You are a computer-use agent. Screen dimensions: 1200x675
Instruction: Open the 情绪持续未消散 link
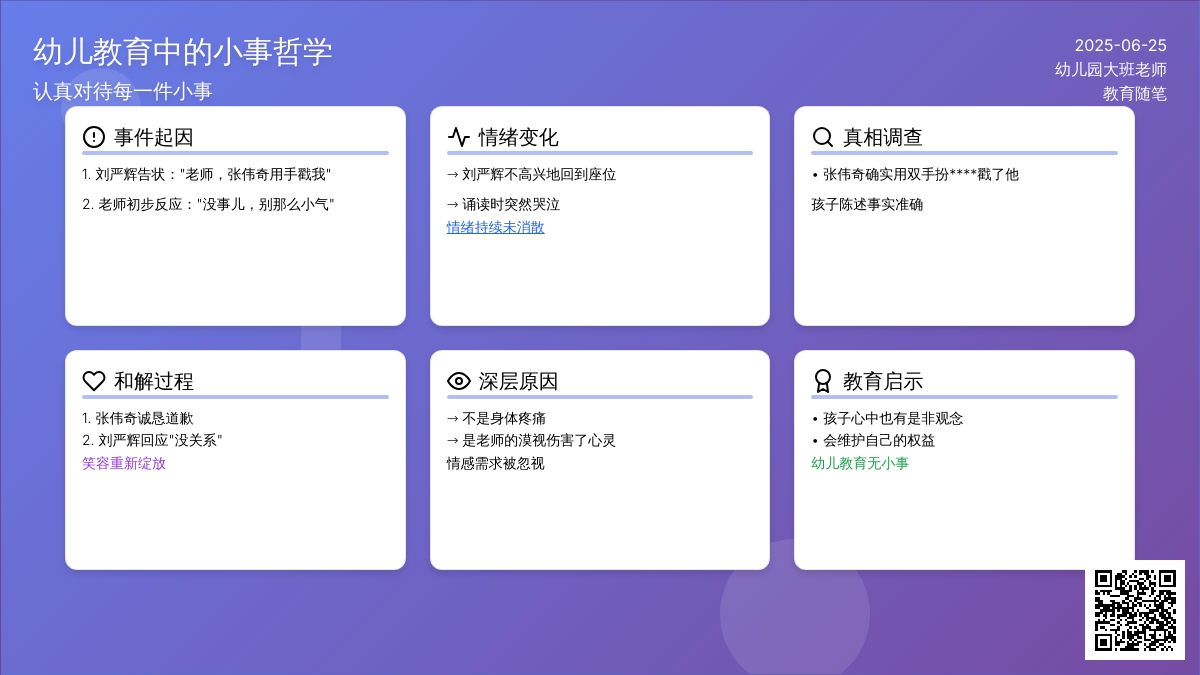pos(496,227)
